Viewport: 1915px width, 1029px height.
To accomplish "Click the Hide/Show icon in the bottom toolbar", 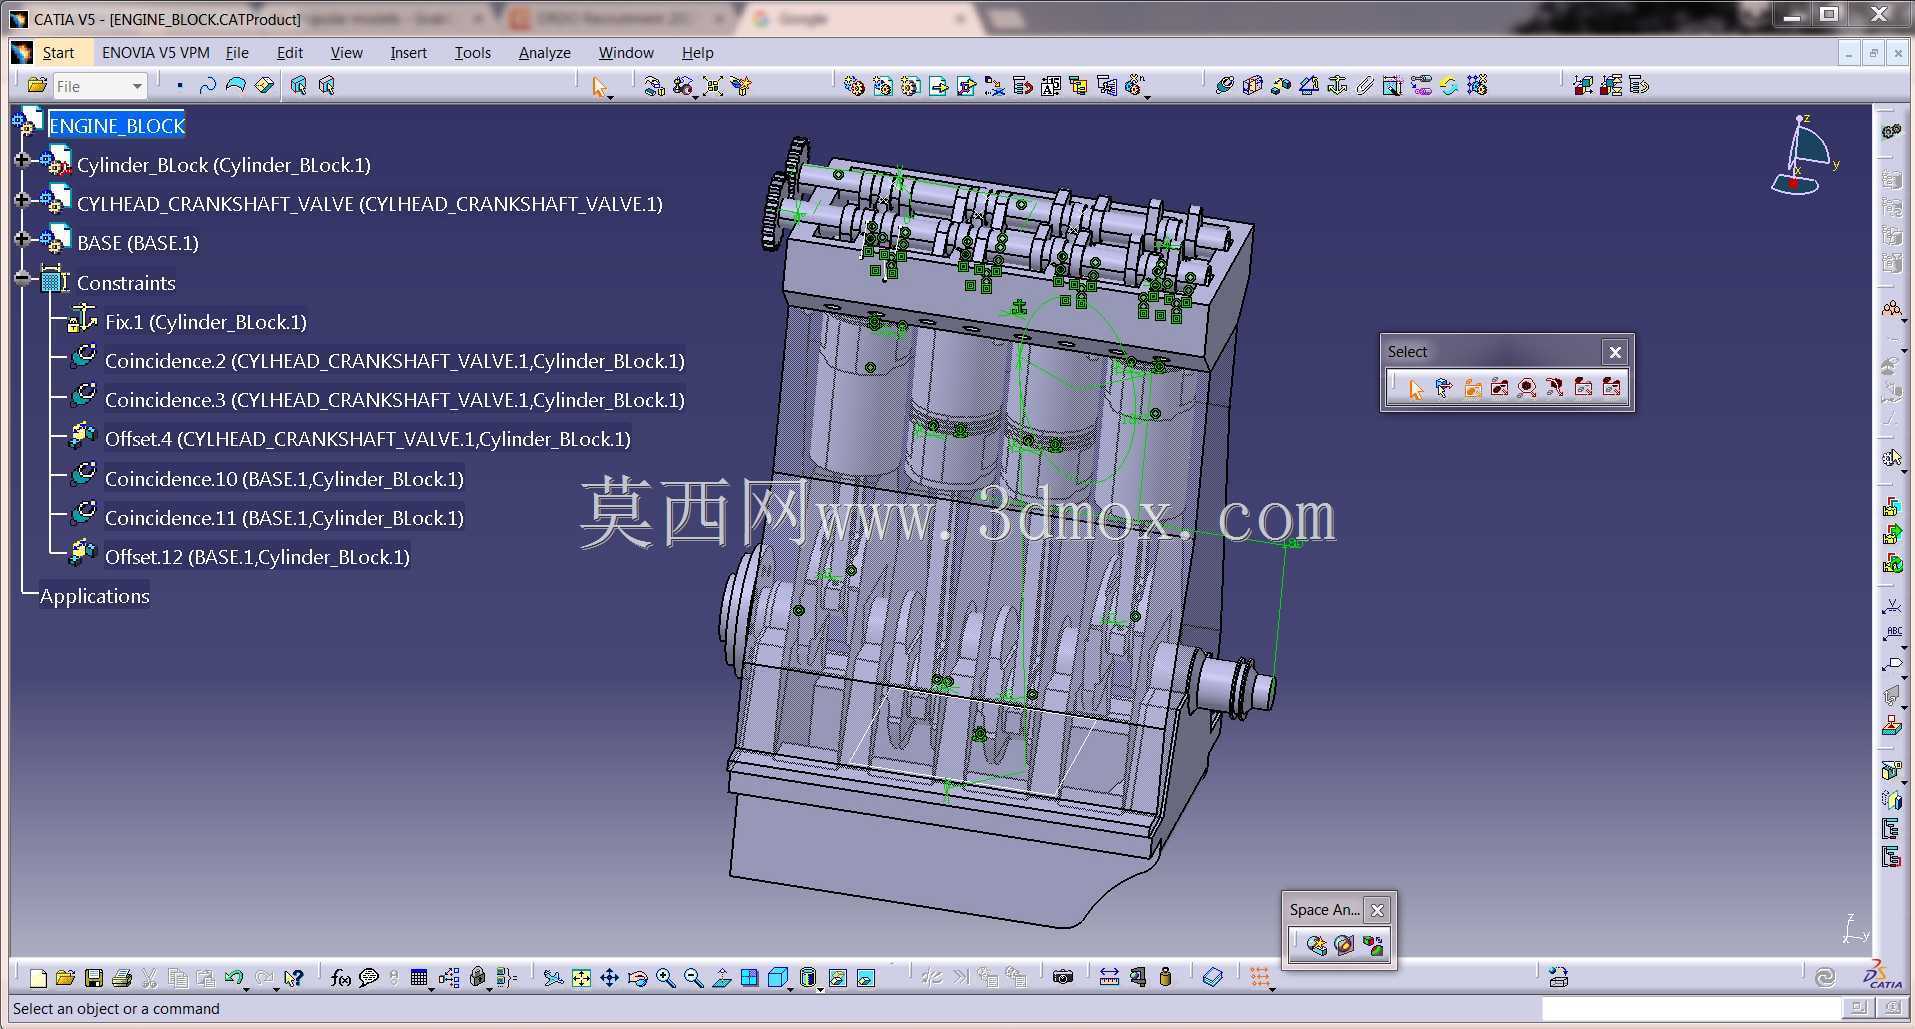I will click(x=838, y=978).
